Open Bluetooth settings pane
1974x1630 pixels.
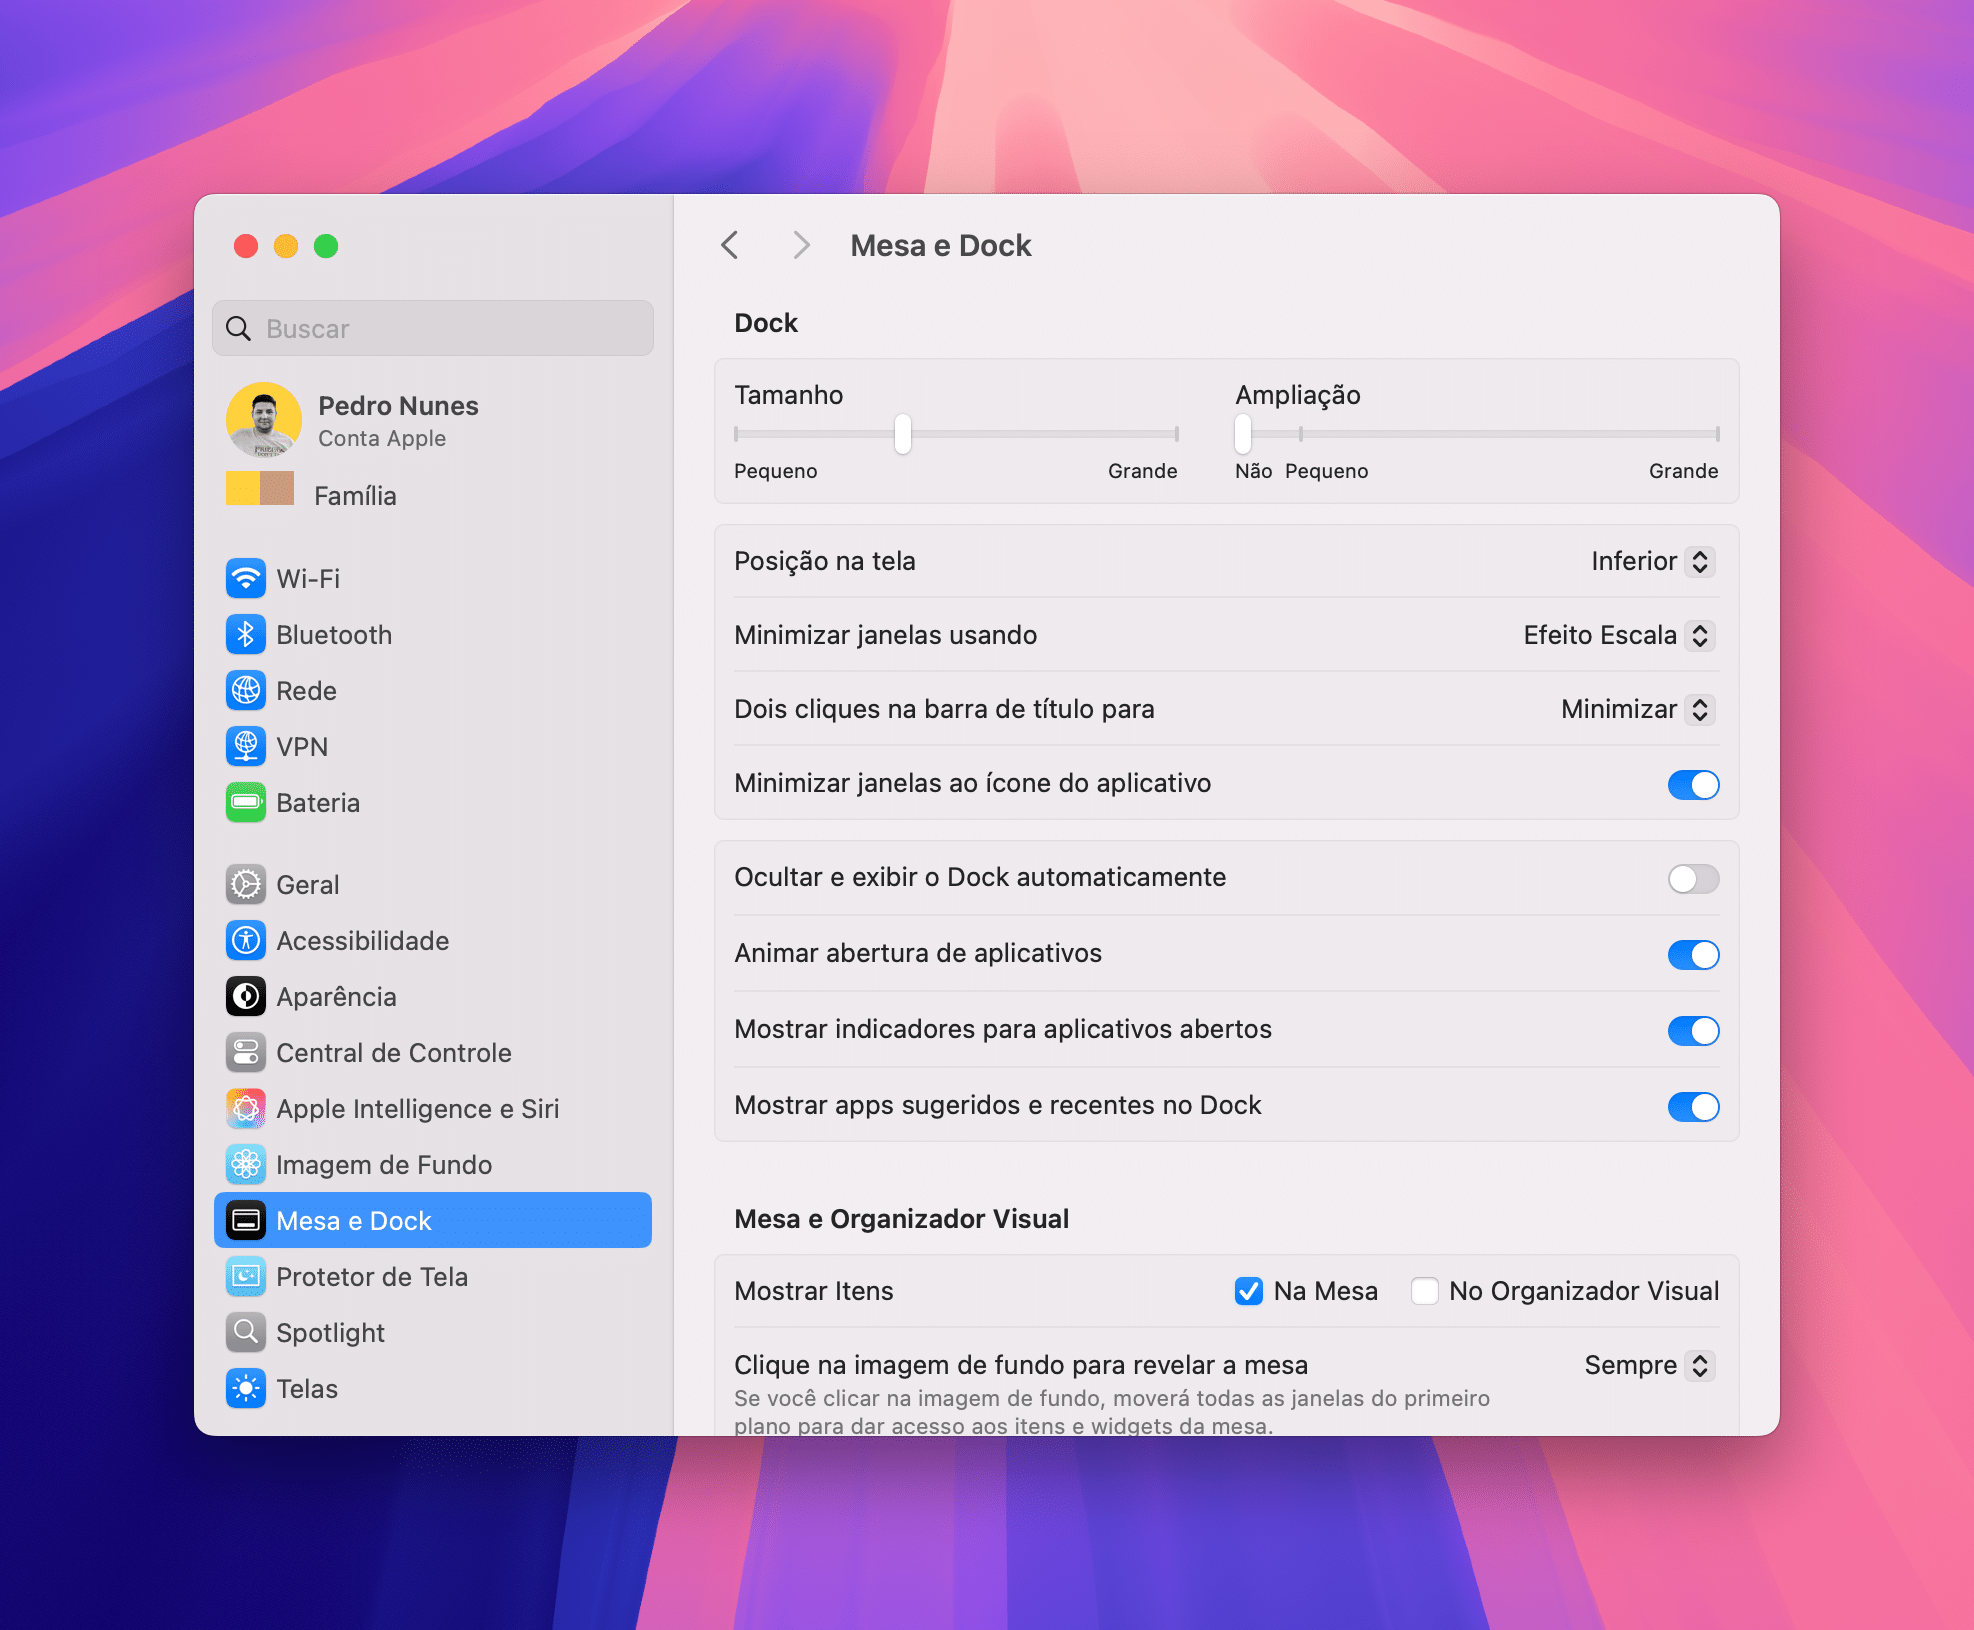pyautogui.click(x=433, y=634)
